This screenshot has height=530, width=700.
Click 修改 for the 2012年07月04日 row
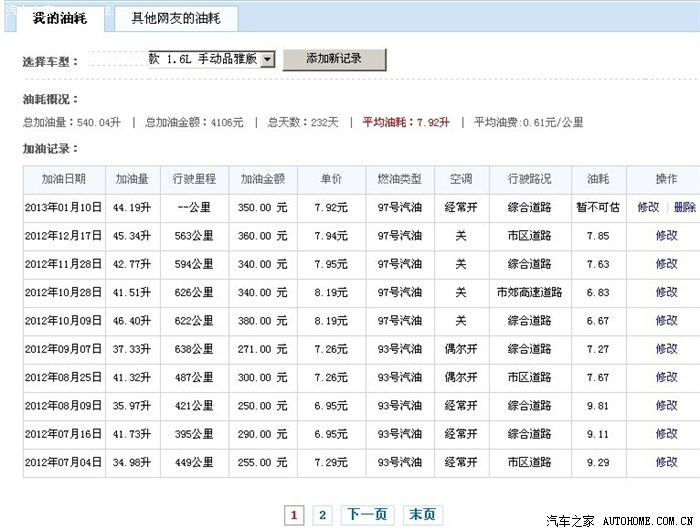click(667, 462)
